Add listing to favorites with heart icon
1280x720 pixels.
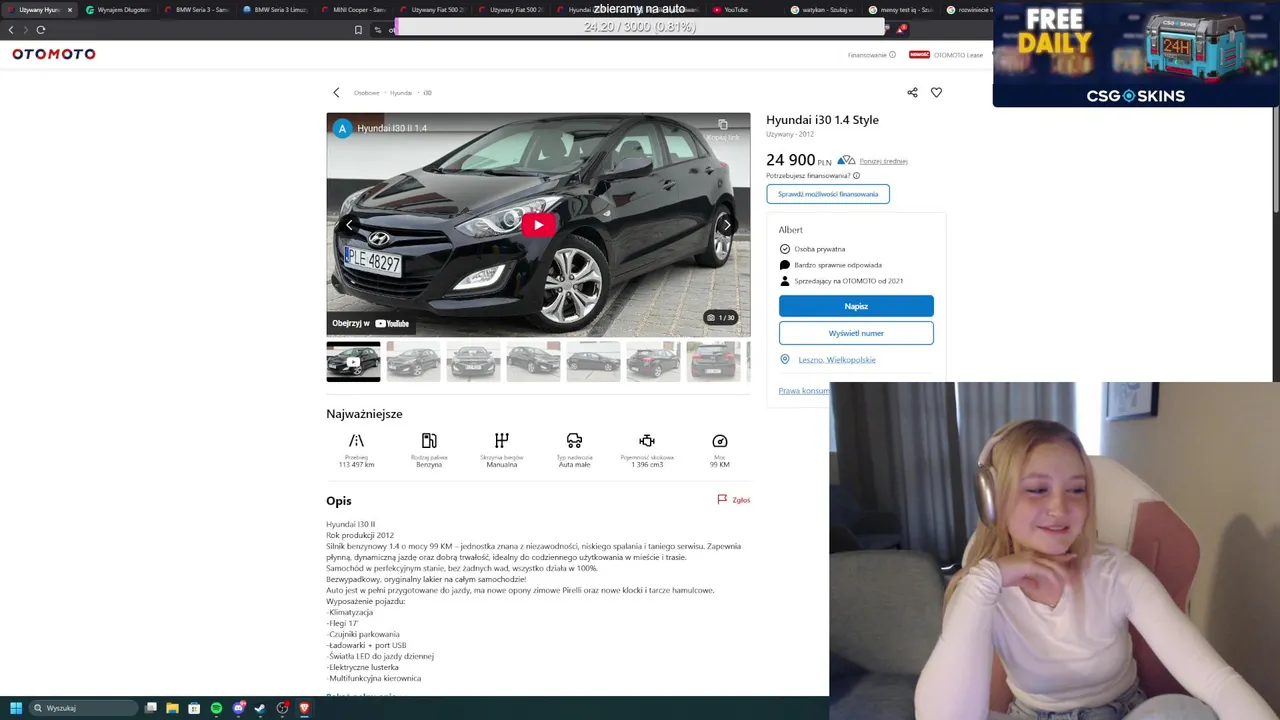[936, 92]
